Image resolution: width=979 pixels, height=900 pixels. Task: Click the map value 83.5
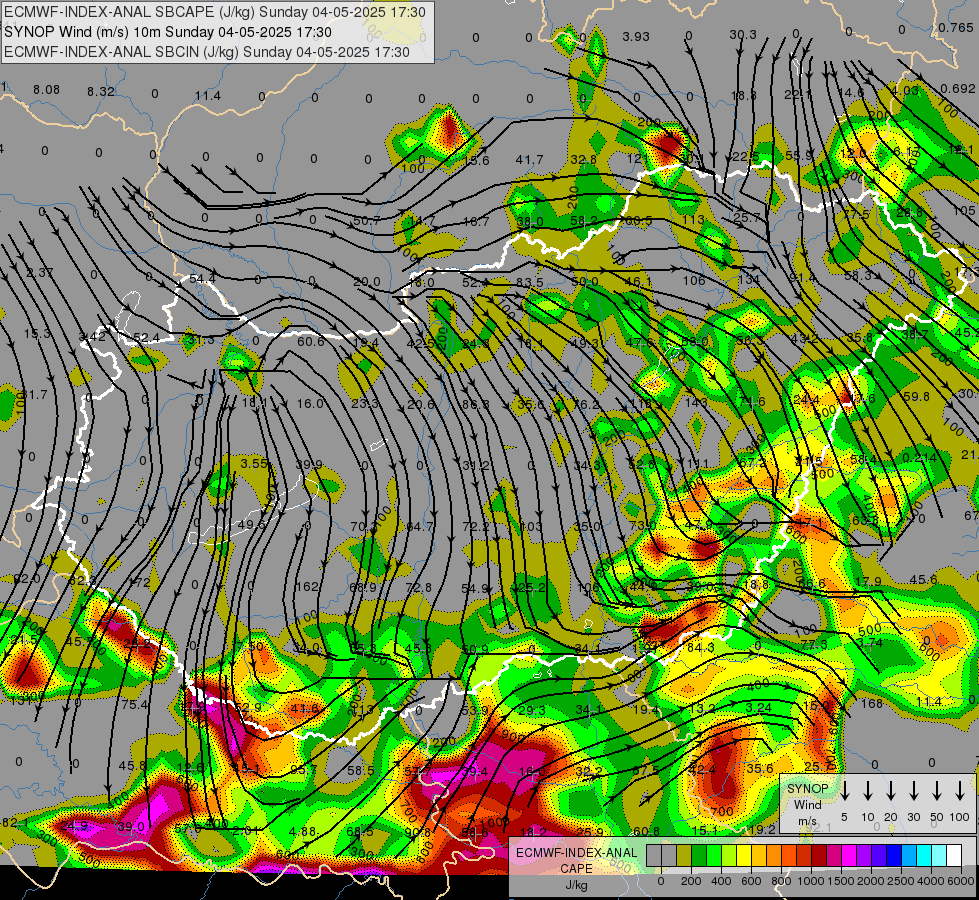(529, 282)
